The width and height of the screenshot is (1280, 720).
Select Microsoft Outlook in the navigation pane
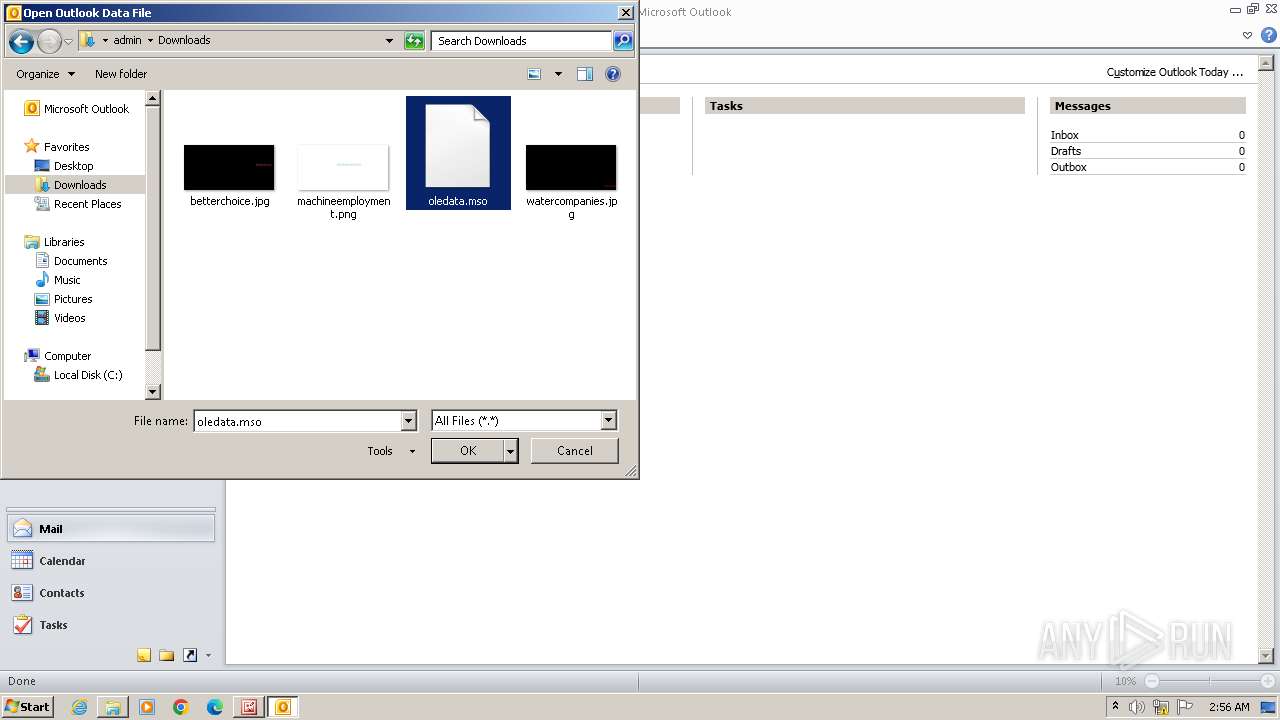77,109
